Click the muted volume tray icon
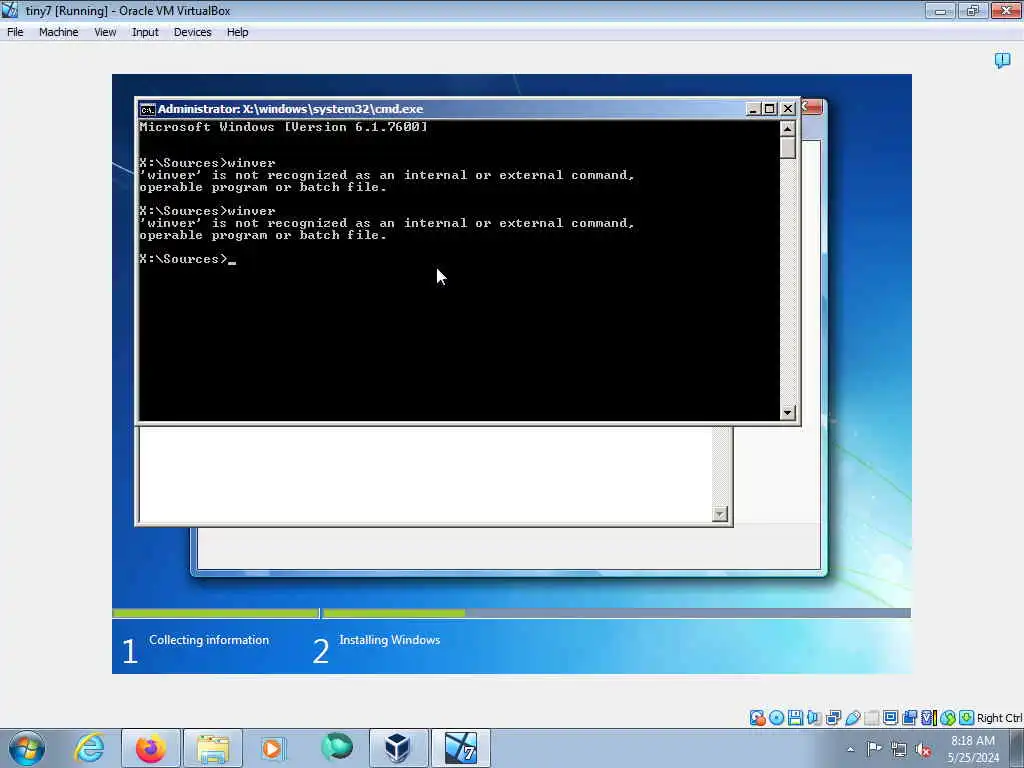Viewport: 1024px width, 768px height. click(x=923, y=749)
